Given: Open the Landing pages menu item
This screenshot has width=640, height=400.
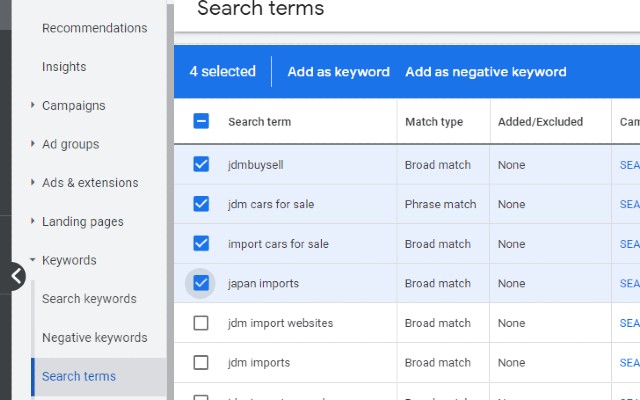Looking at the screenshot, I should click(x=82, y=222).
